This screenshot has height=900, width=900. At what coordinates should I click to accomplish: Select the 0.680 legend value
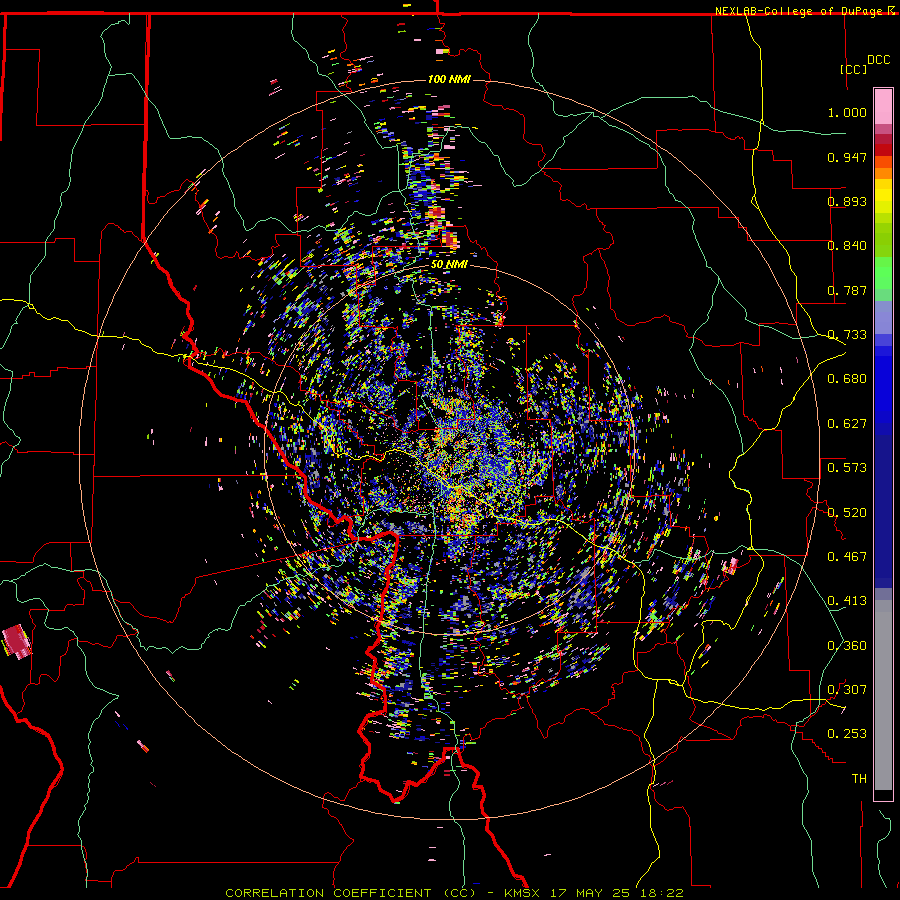[847, 379]
